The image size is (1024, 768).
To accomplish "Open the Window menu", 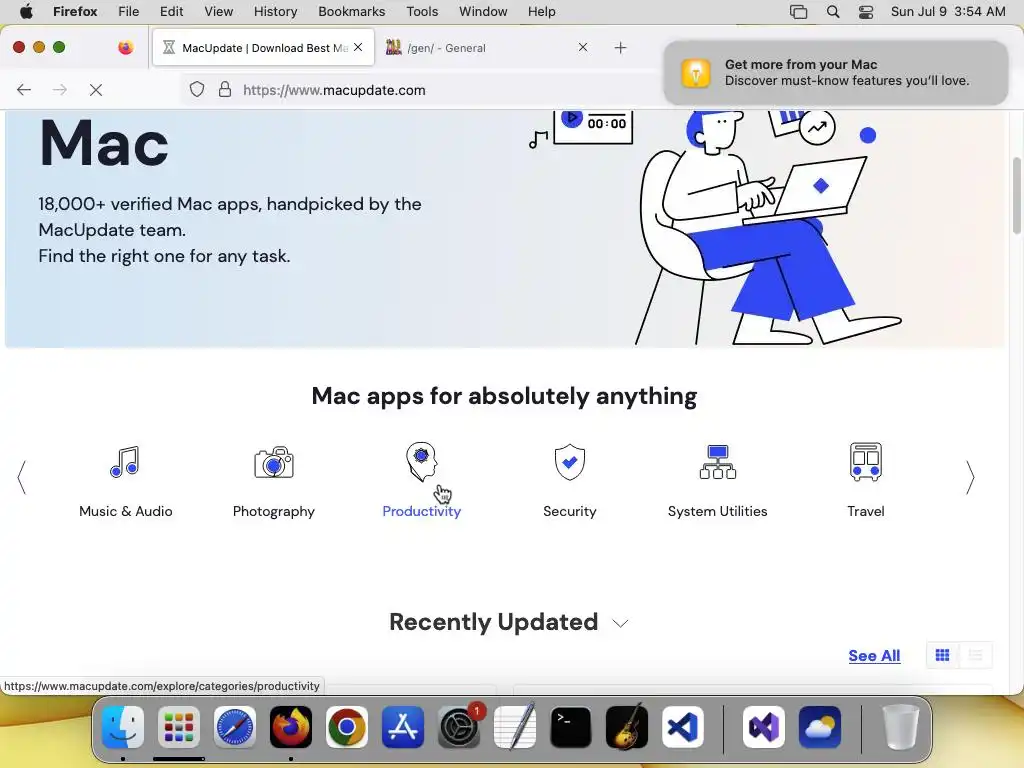I will (483, 12).
